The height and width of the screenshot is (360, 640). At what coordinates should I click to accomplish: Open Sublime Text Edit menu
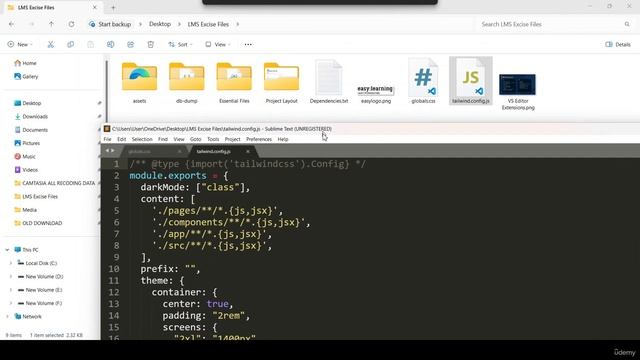122,139
